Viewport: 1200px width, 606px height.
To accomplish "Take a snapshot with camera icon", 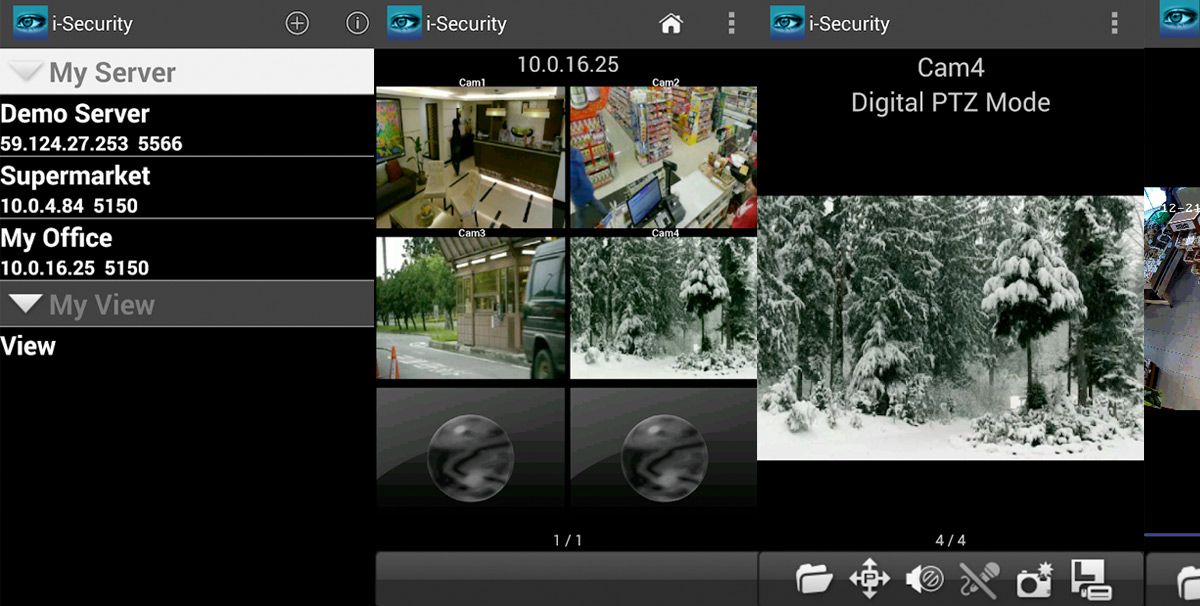I will click(x=1034, y=579).
